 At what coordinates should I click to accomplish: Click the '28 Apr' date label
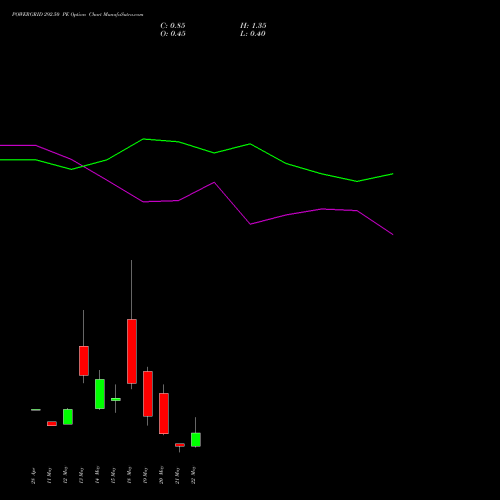(33, 476)
